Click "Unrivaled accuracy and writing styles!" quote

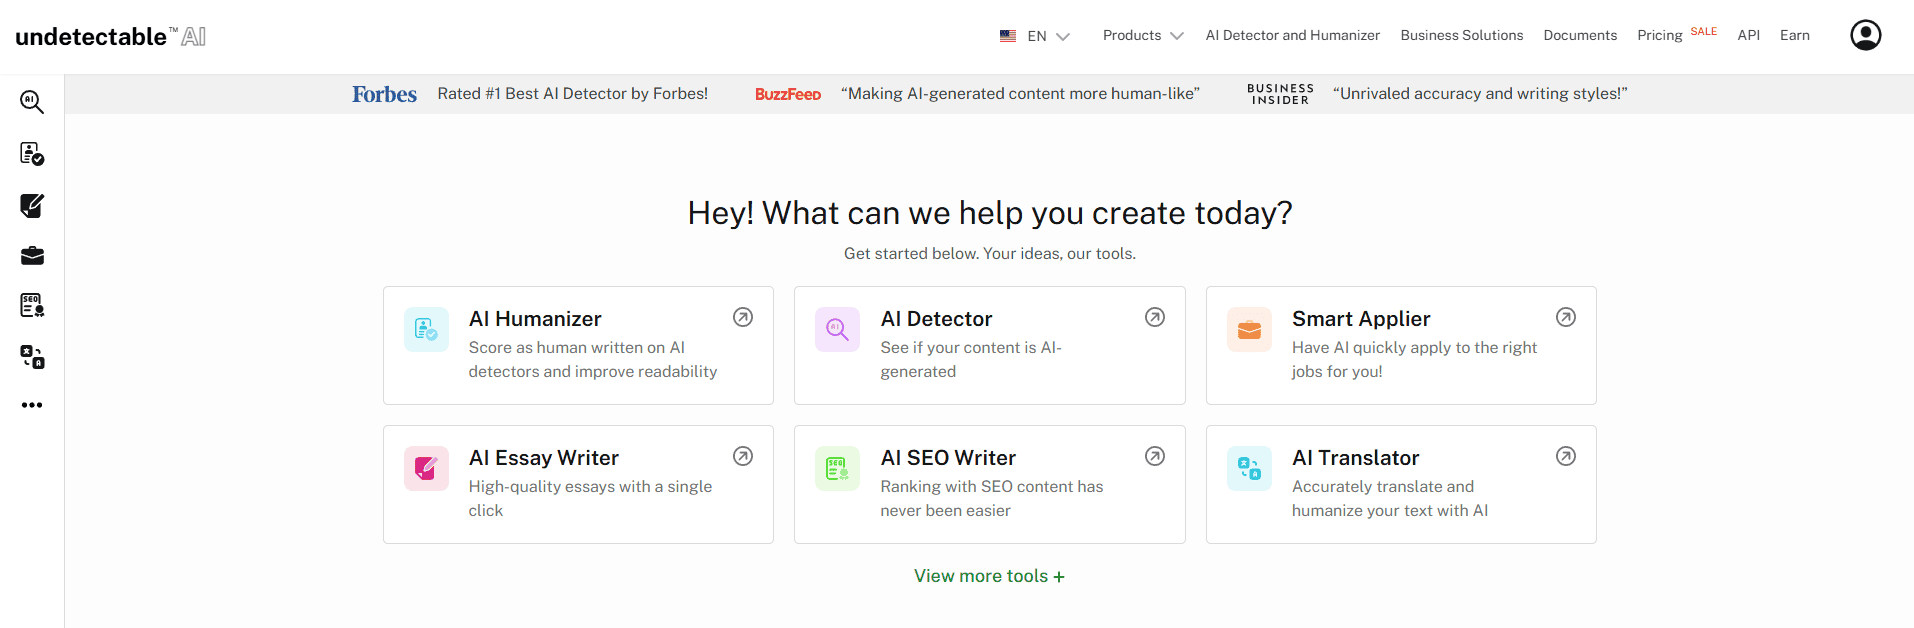pyautogui.click(x=1480, y=94)
